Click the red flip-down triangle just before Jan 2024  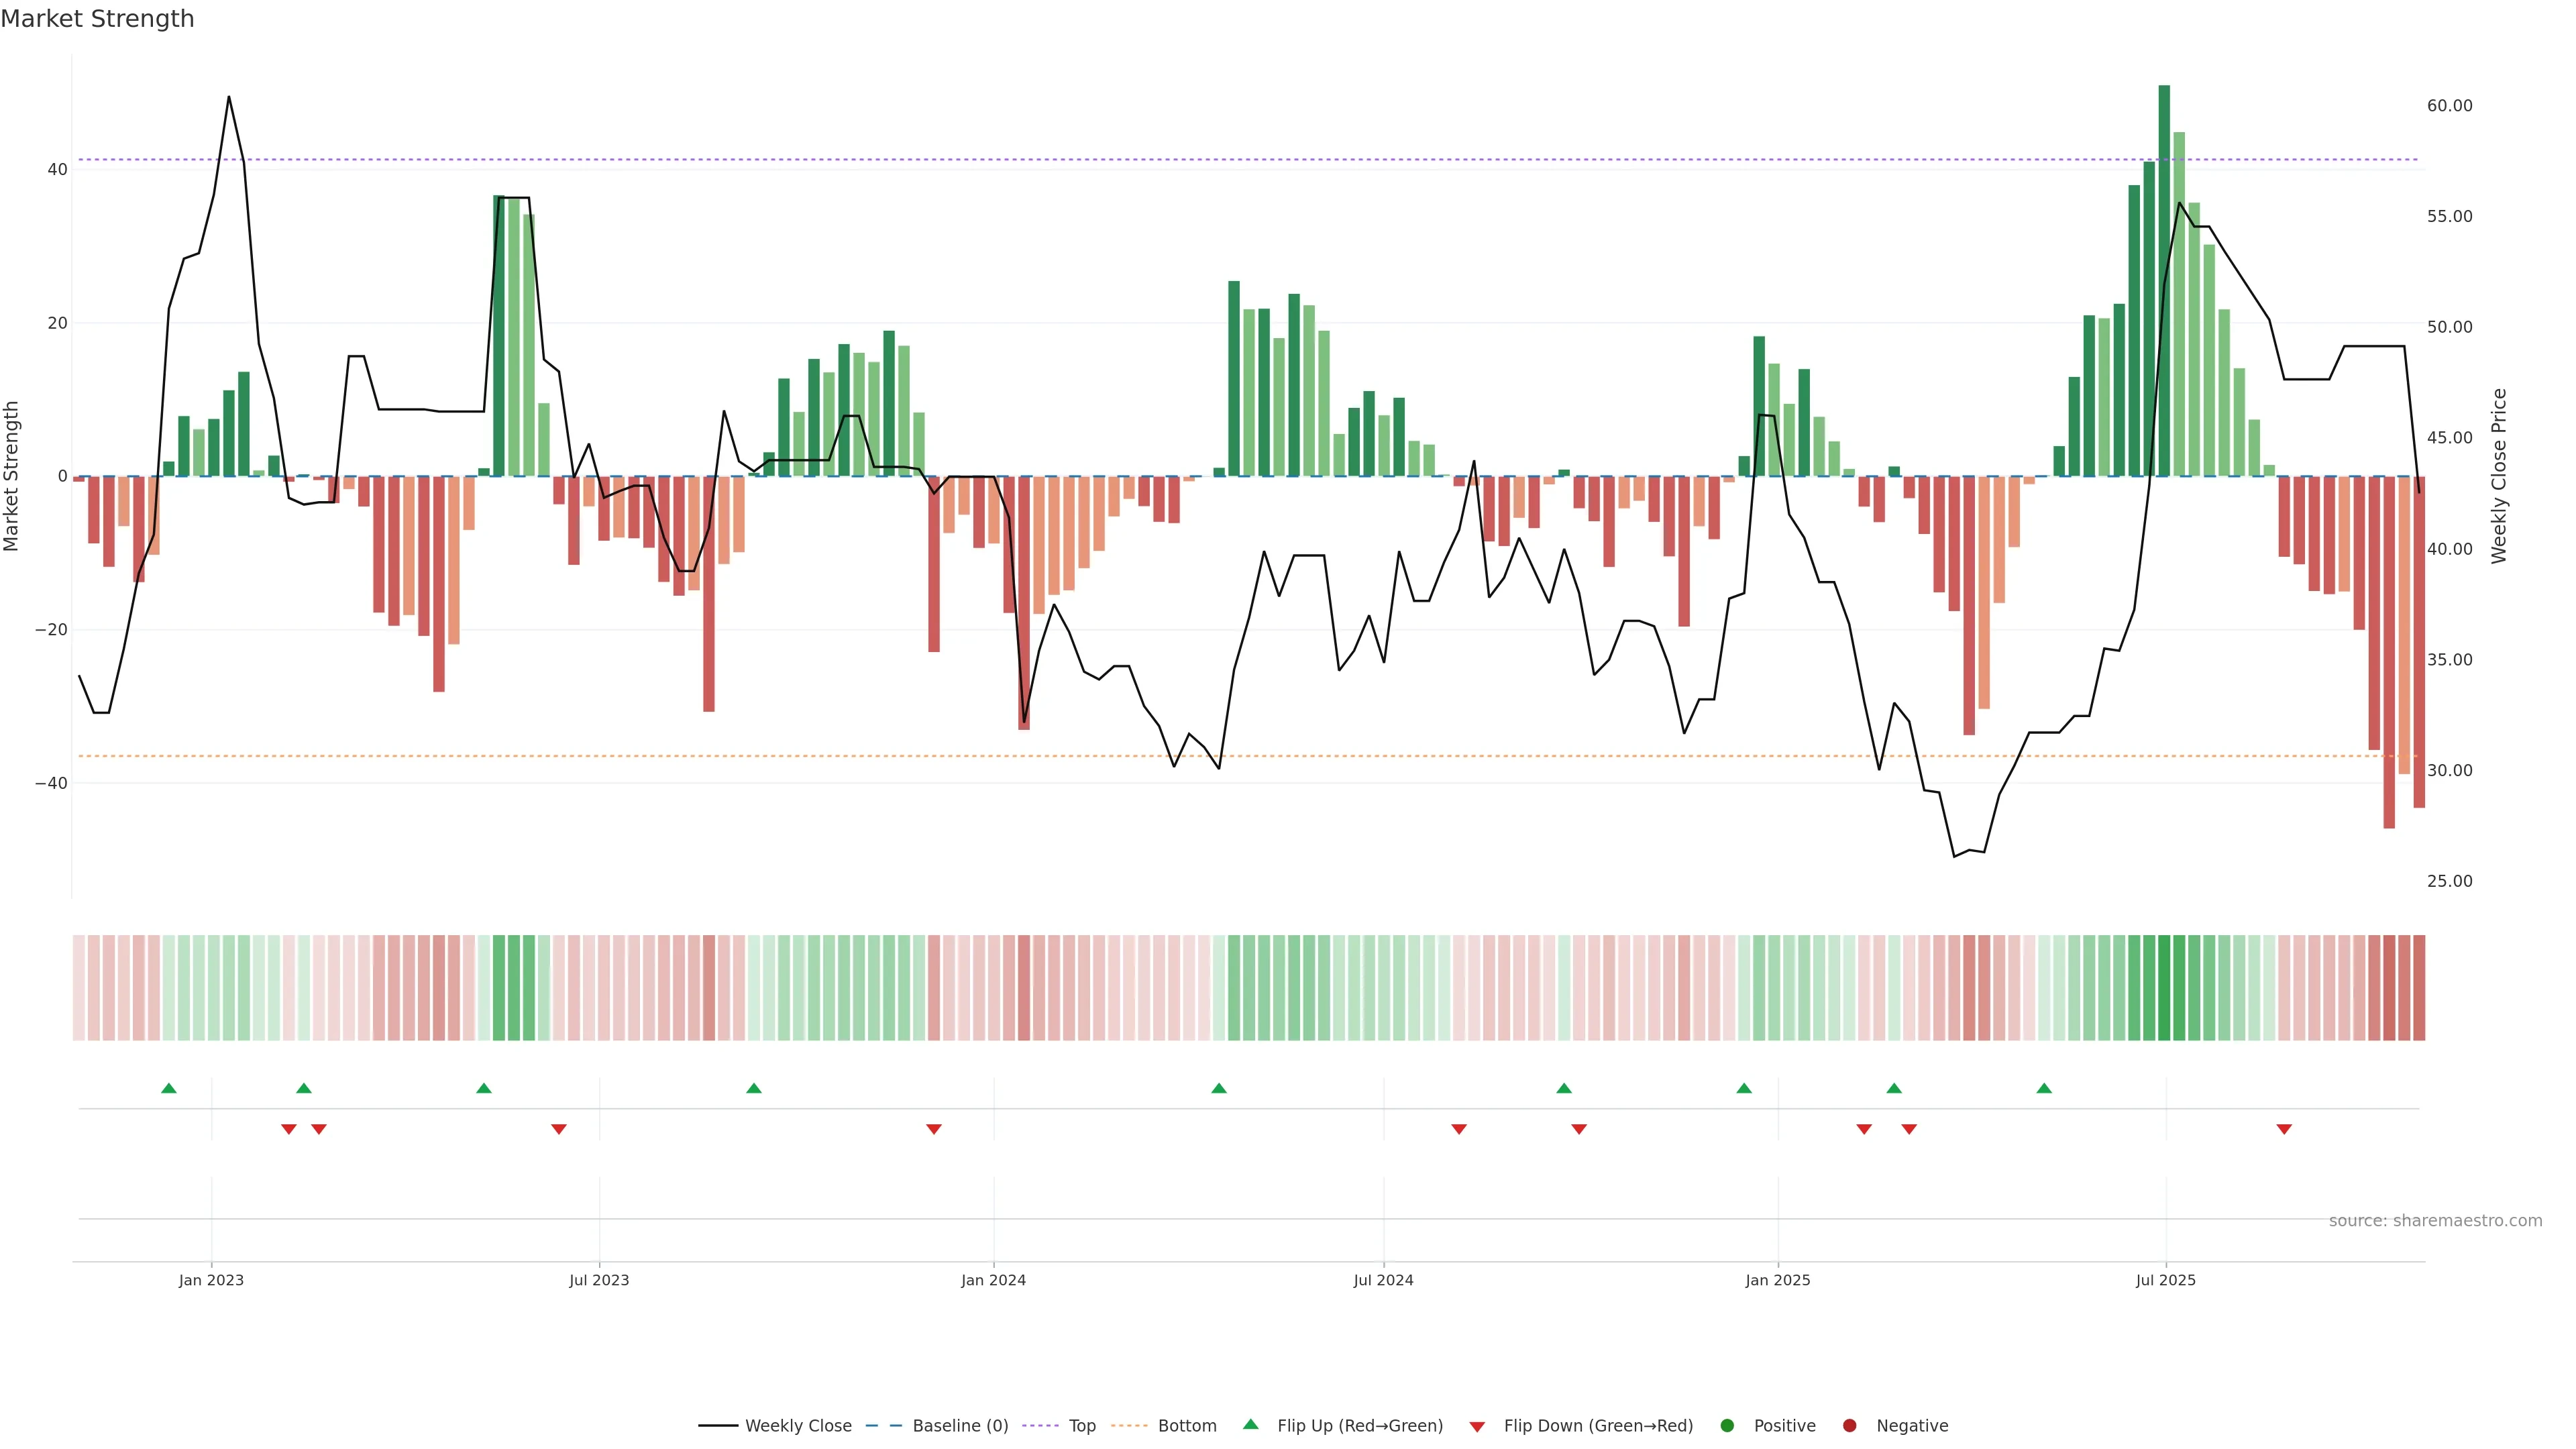tap(934, 1129)
